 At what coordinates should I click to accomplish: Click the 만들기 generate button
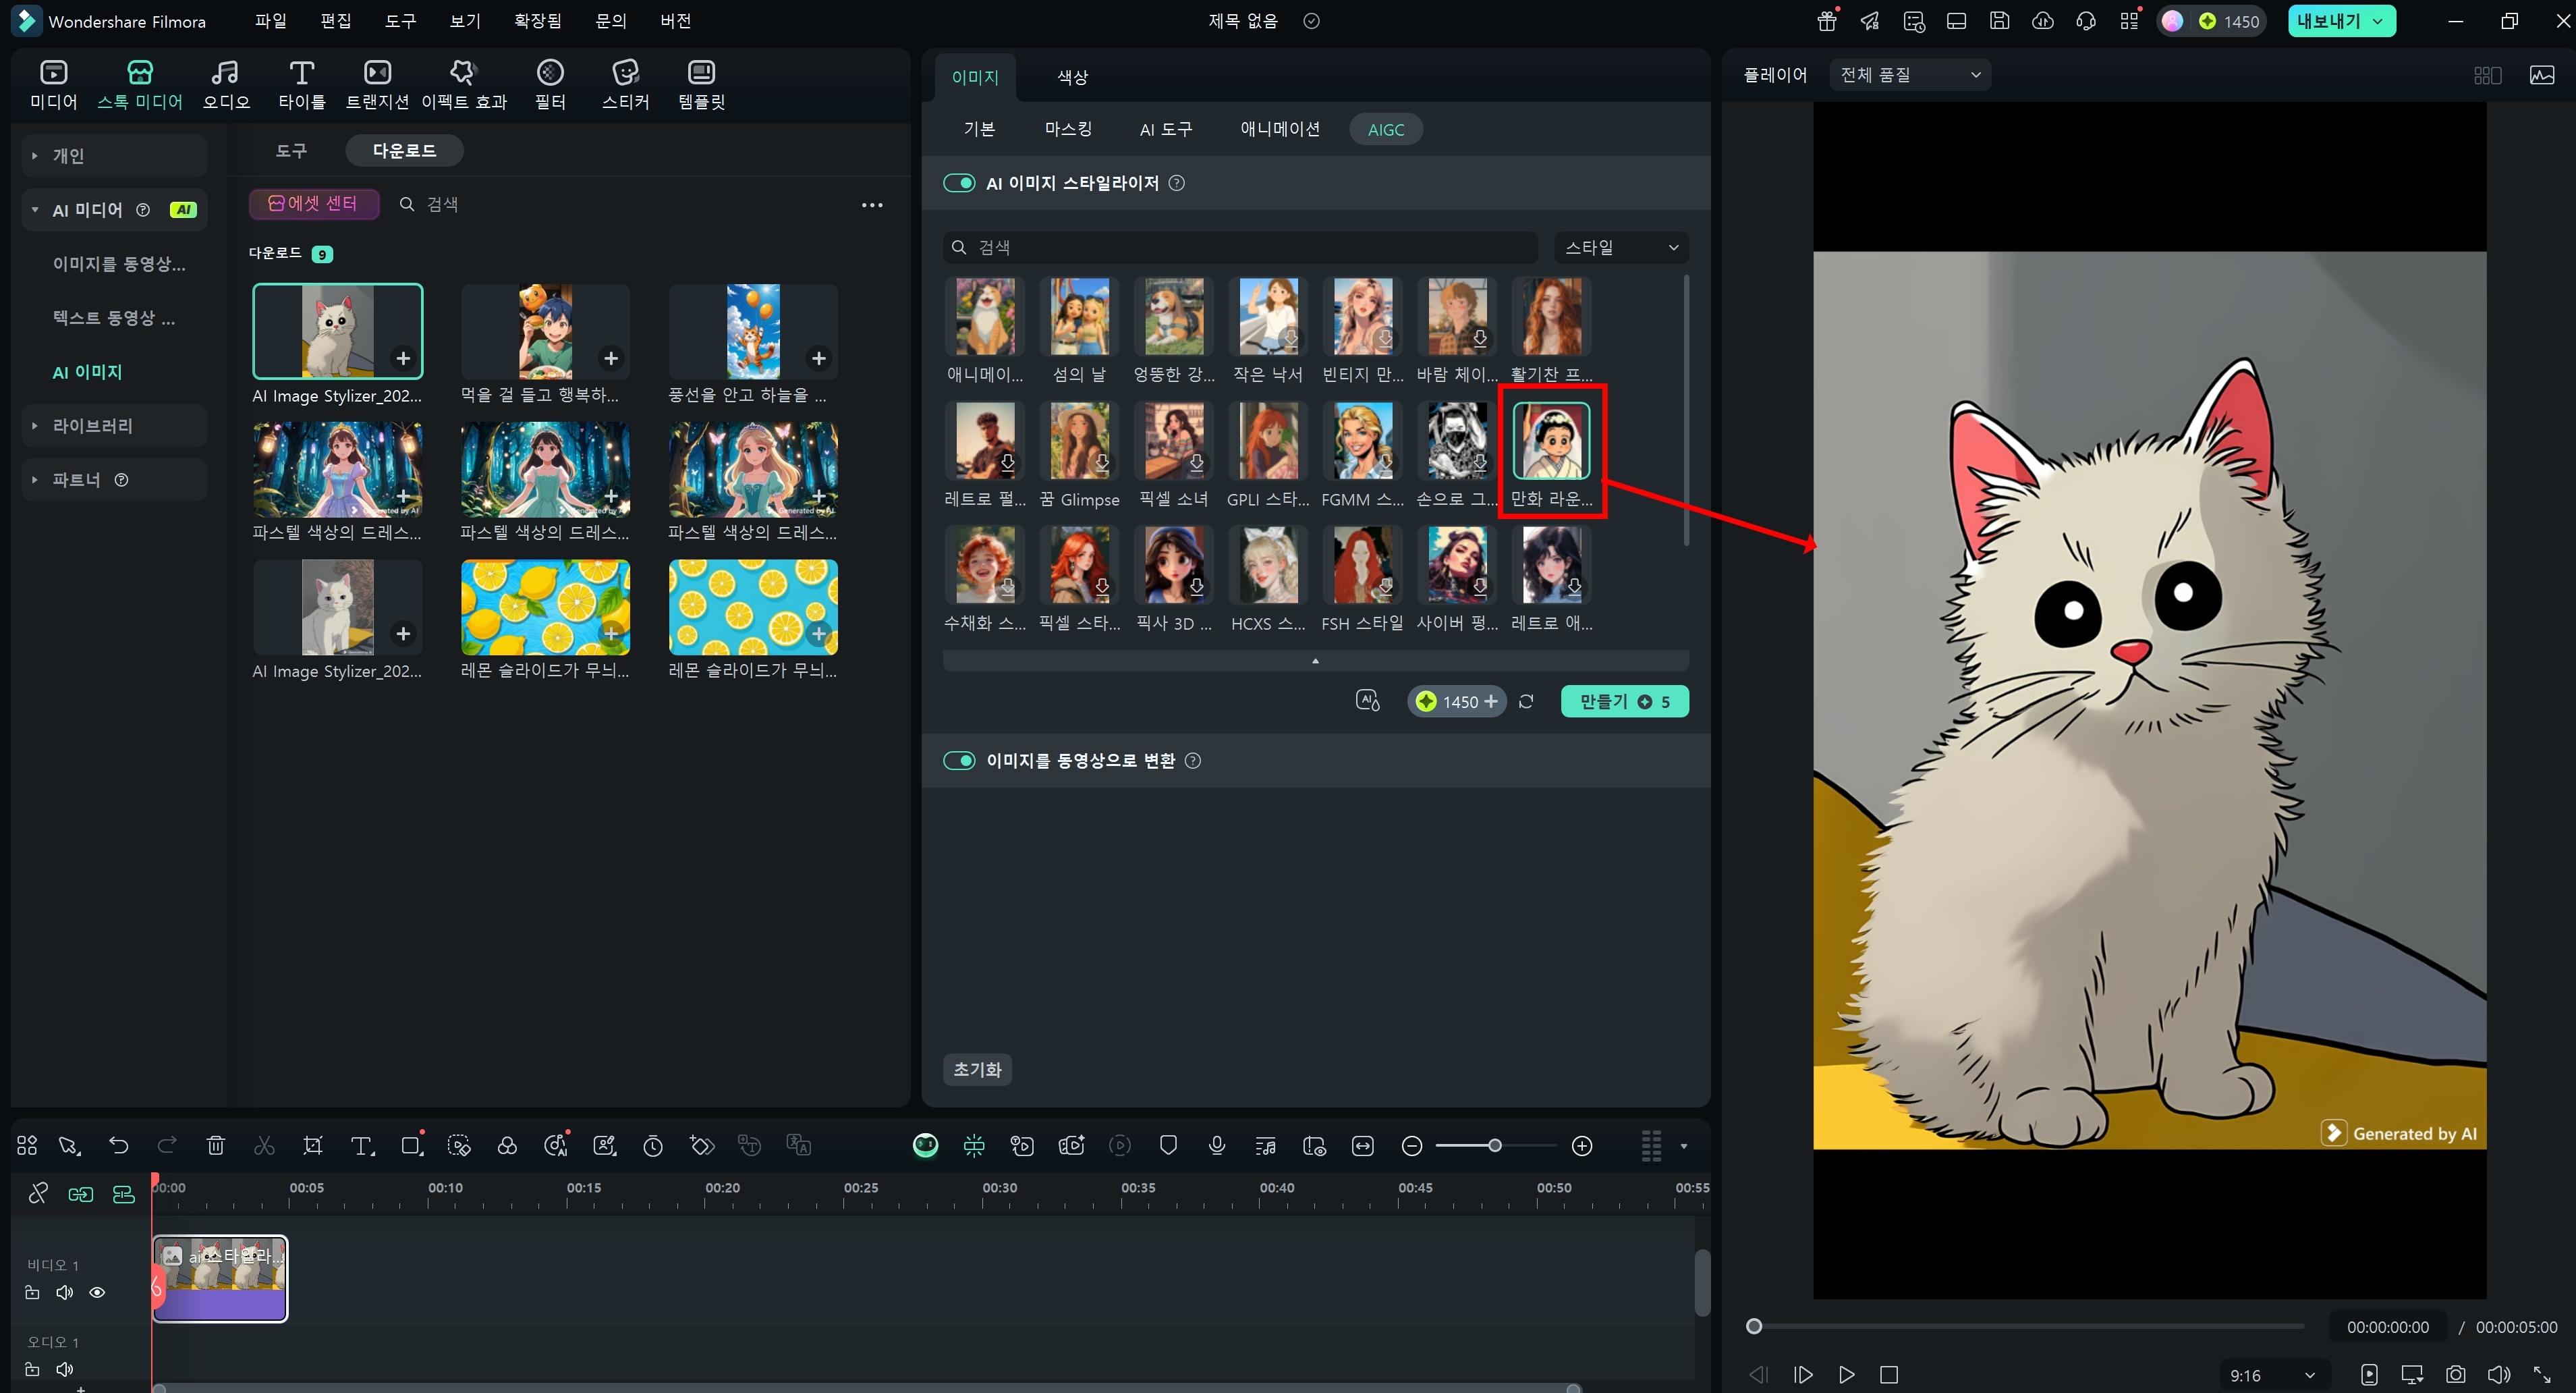point(1624,702)
